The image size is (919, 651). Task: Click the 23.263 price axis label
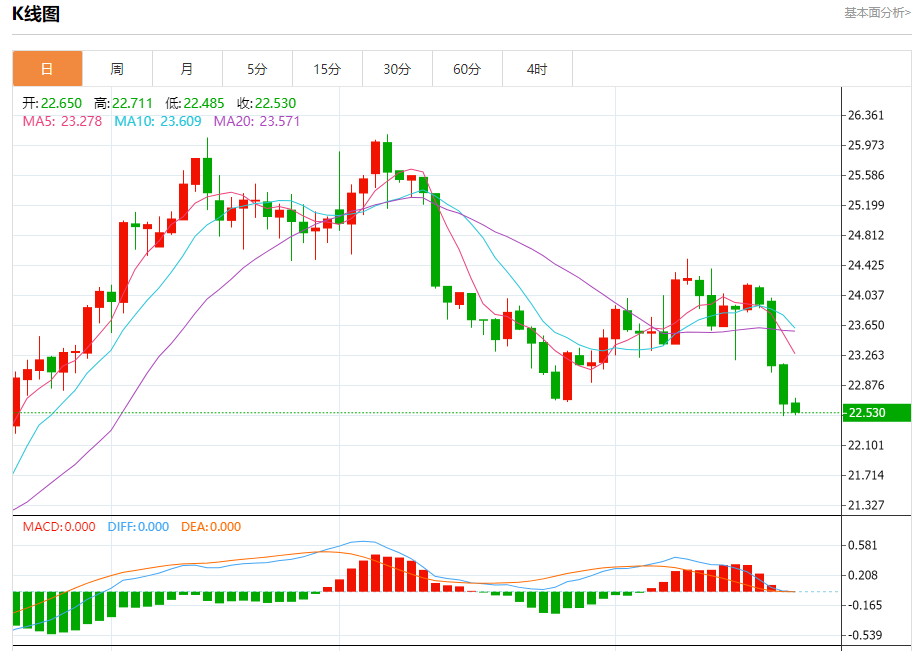[x=866, y=355]
